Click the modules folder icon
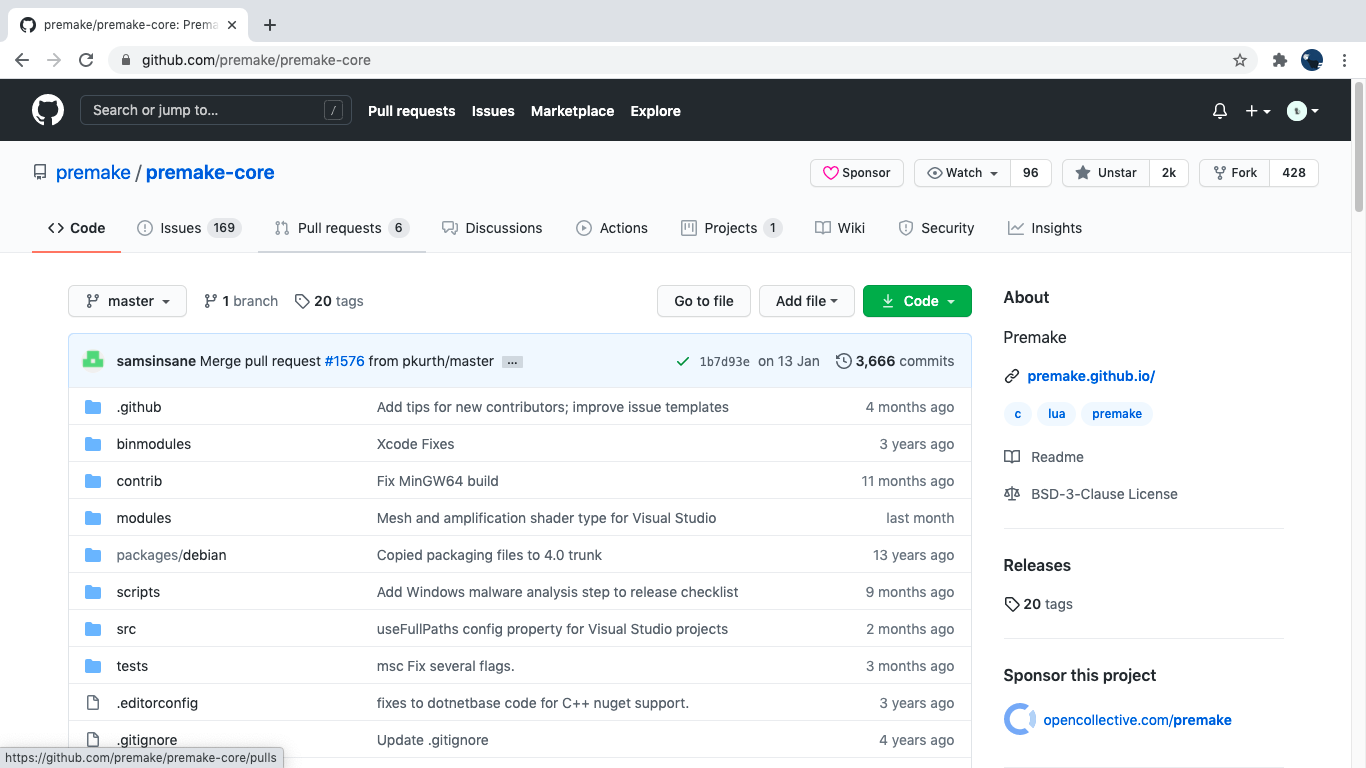This screenshot has width=1366, height=768. (x=93, y=518)
